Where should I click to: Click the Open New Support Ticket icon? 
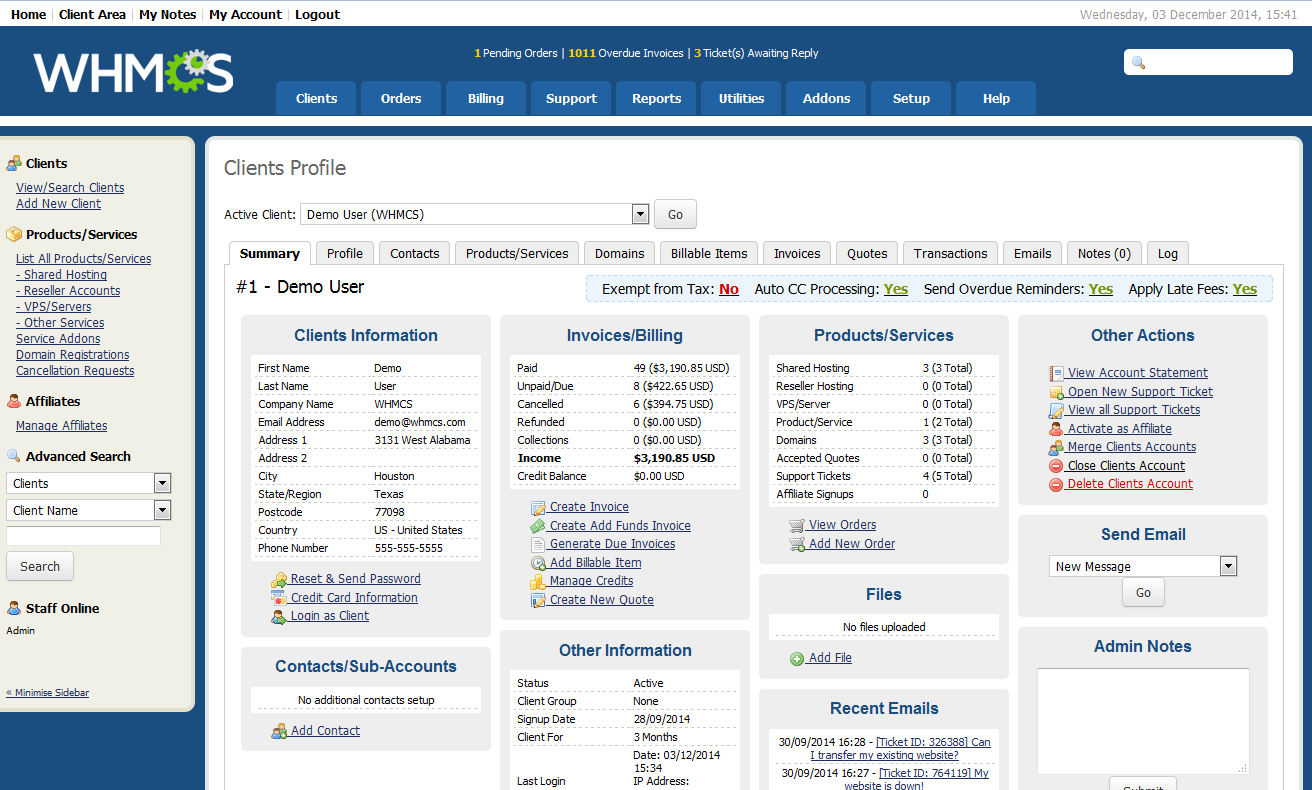click(x=1056, y=392)
